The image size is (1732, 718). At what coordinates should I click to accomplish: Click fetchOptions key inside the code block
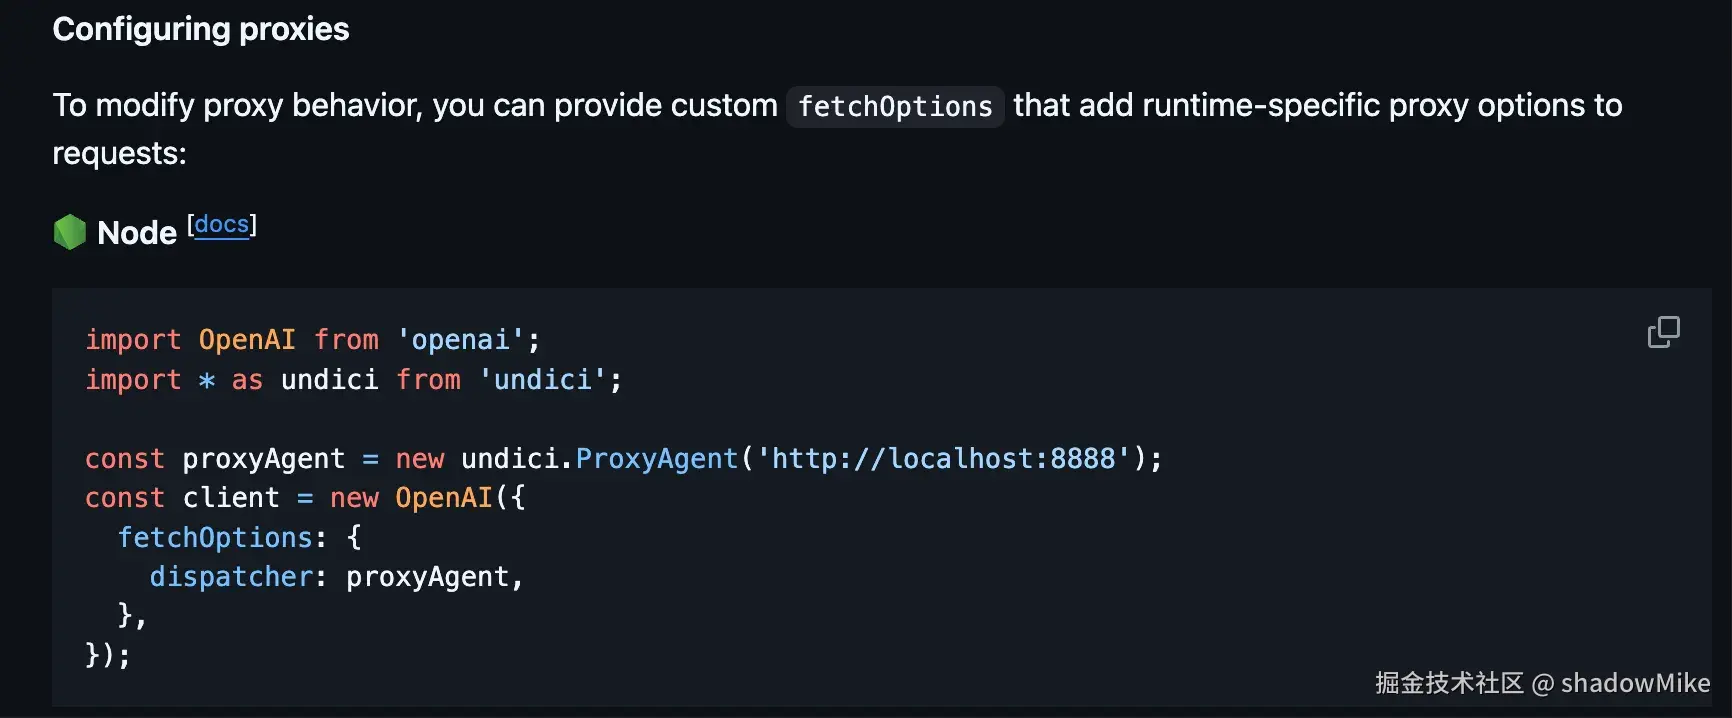[215, 538]
